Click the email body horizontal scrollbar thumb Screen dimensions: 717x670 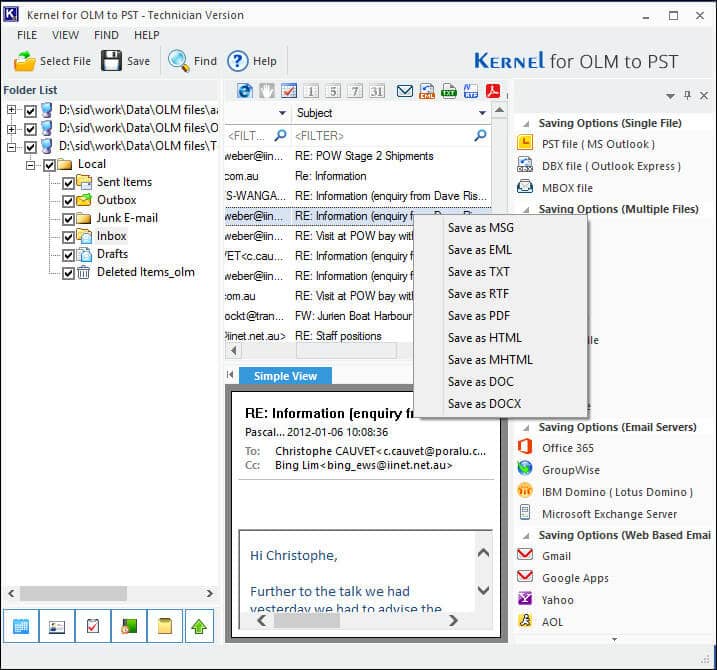tap(306, 621)
